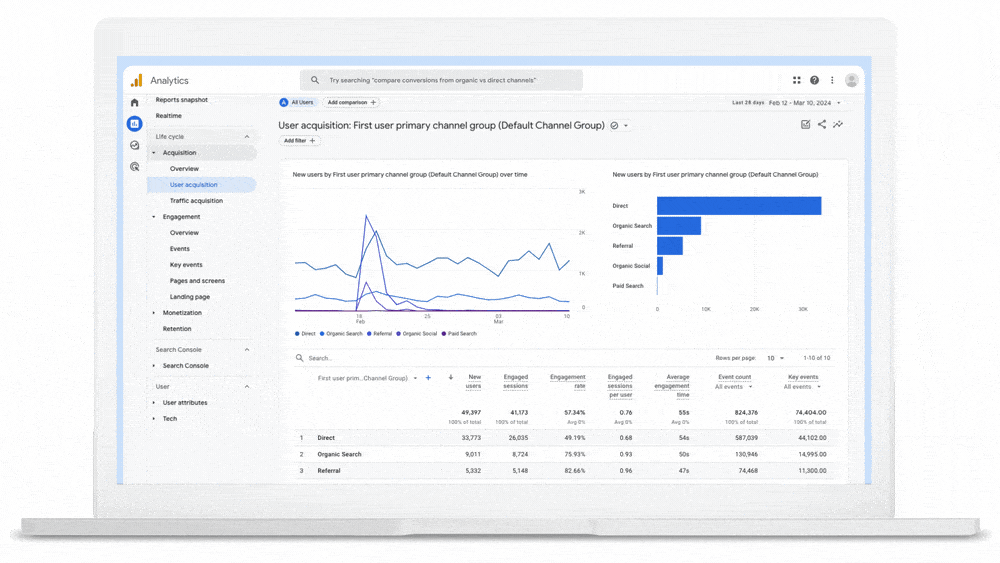Open the apps grid icon
1000x563 pixels.
(797, 80)
